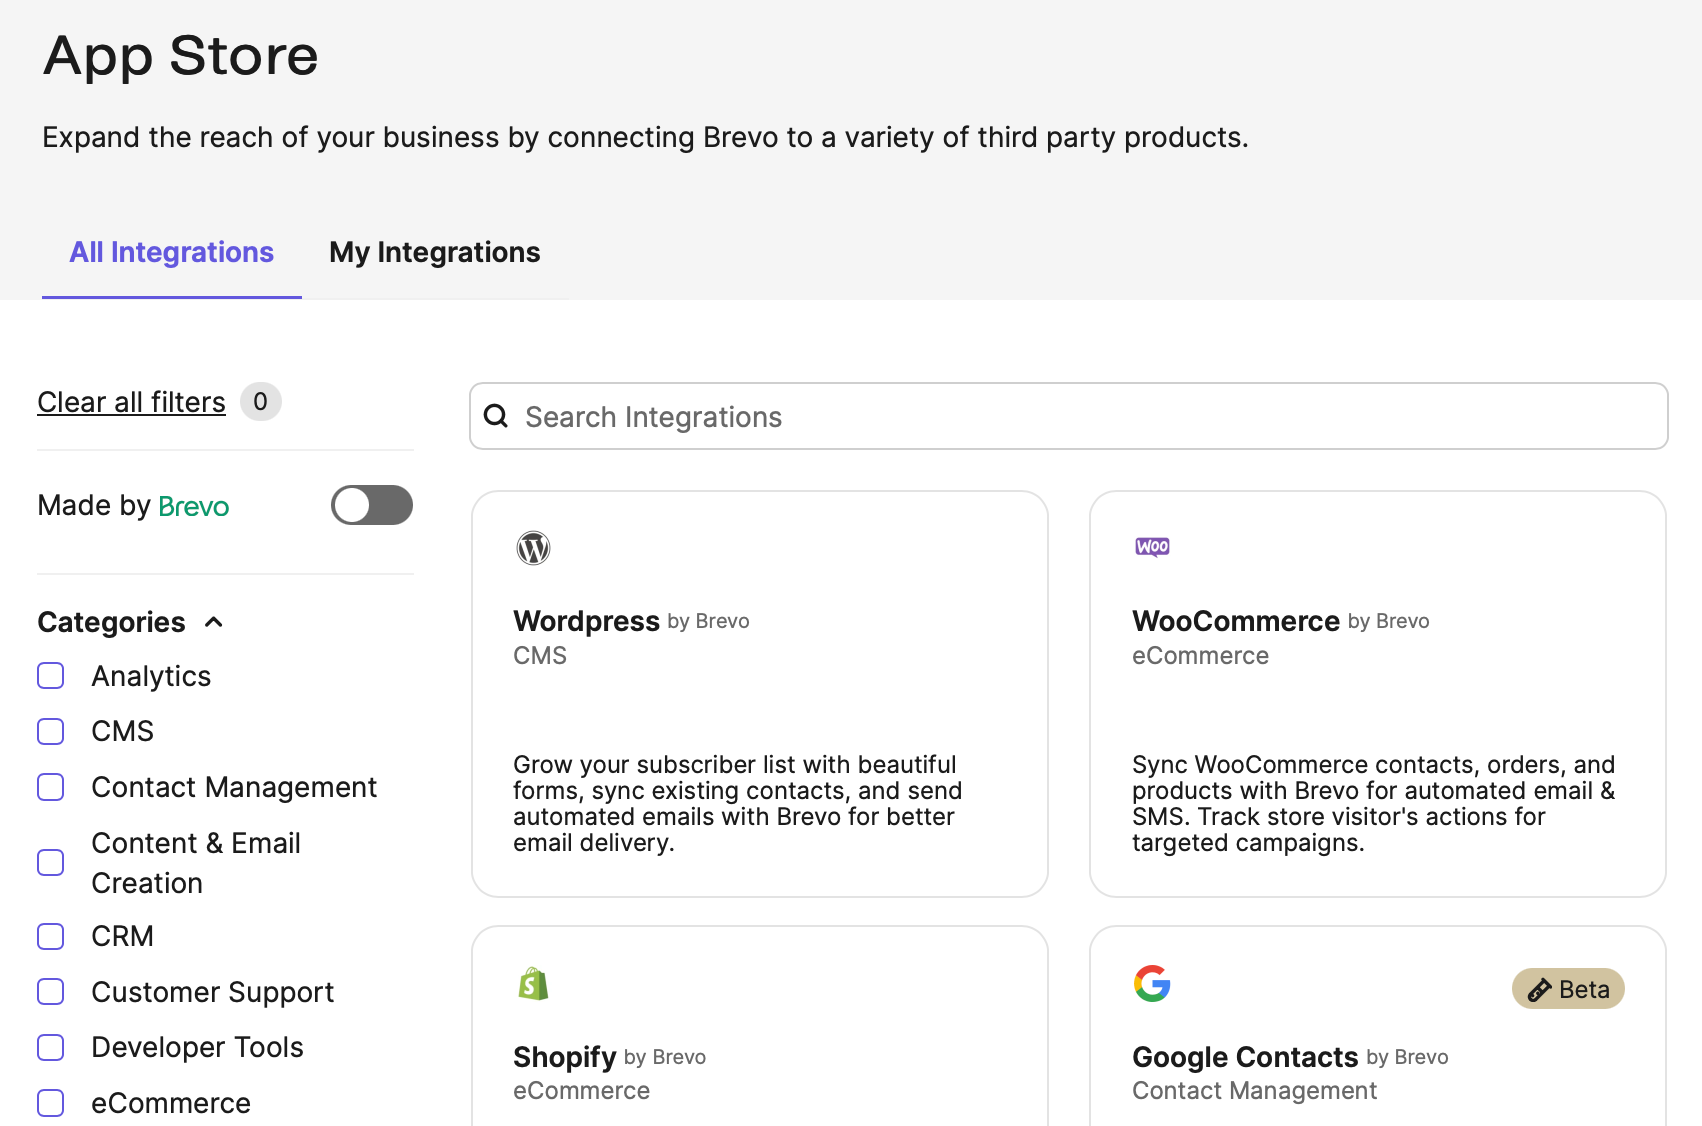This screenshot has width=1702, height=1126.
Task: Click the filter count badge
Action: pyautogui.click(x=260, y=402)
